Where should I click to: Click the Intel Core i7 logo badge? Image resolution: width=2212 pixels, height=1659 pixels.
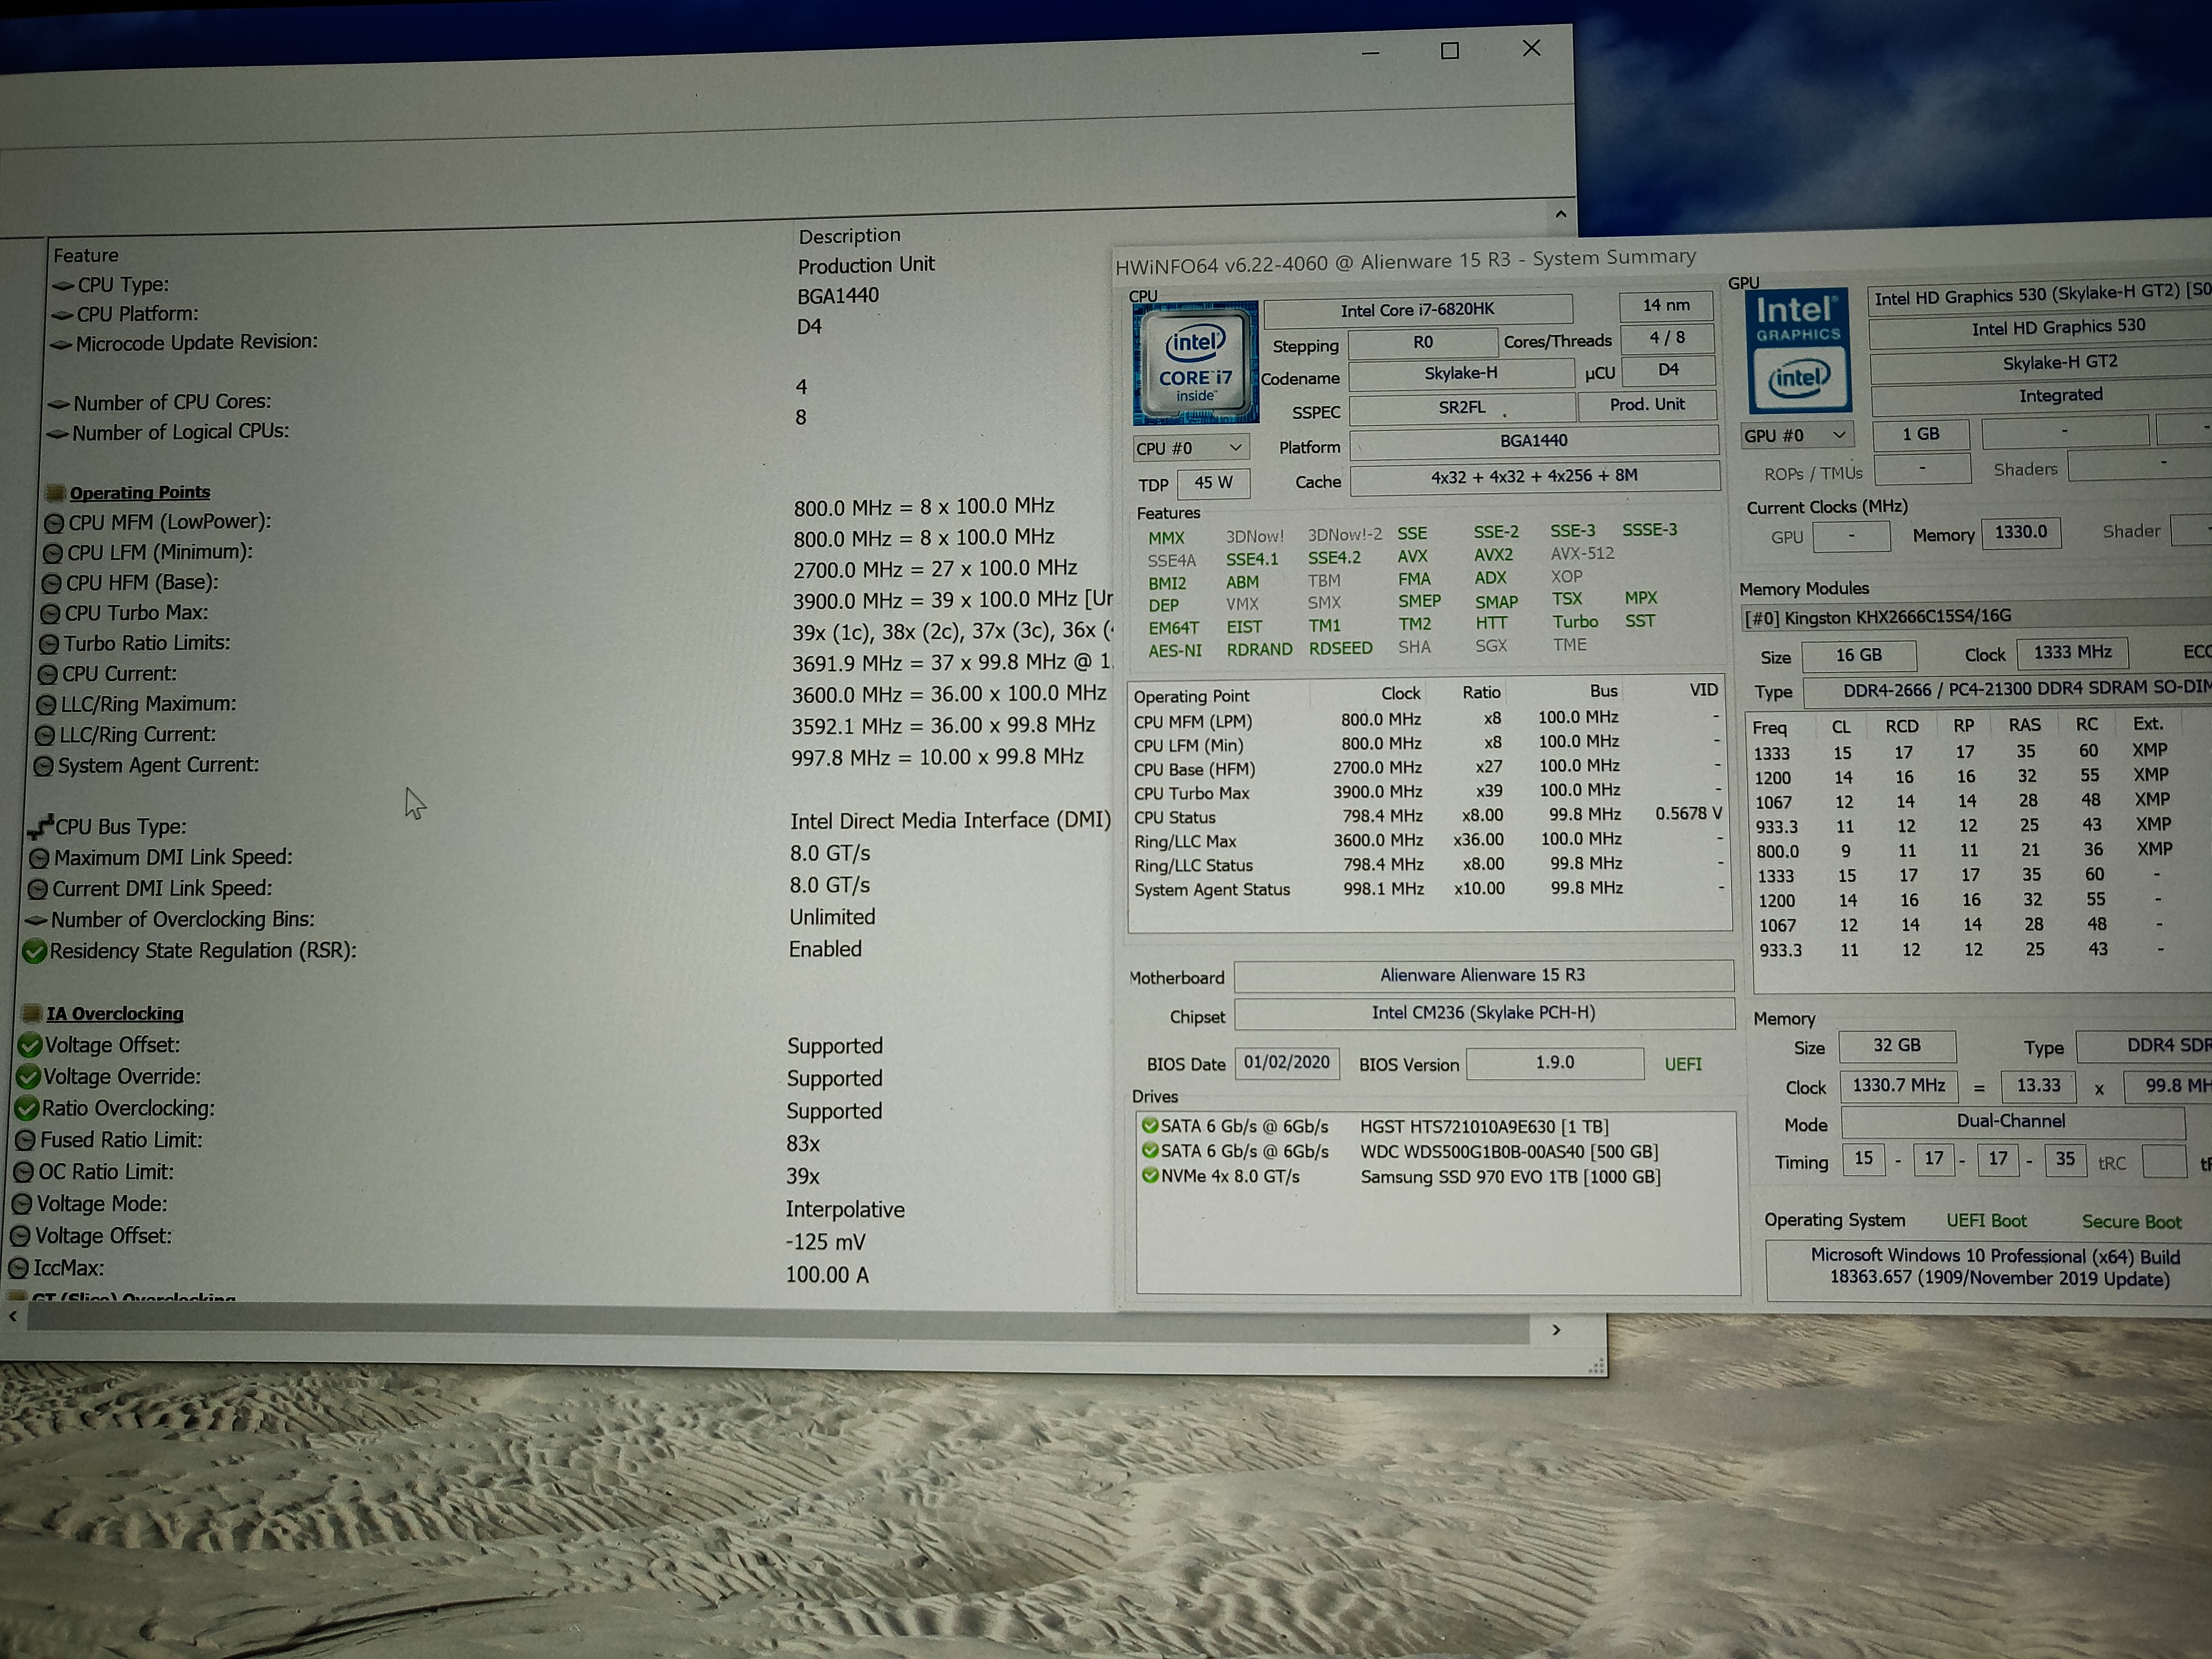click(1195, 364)
